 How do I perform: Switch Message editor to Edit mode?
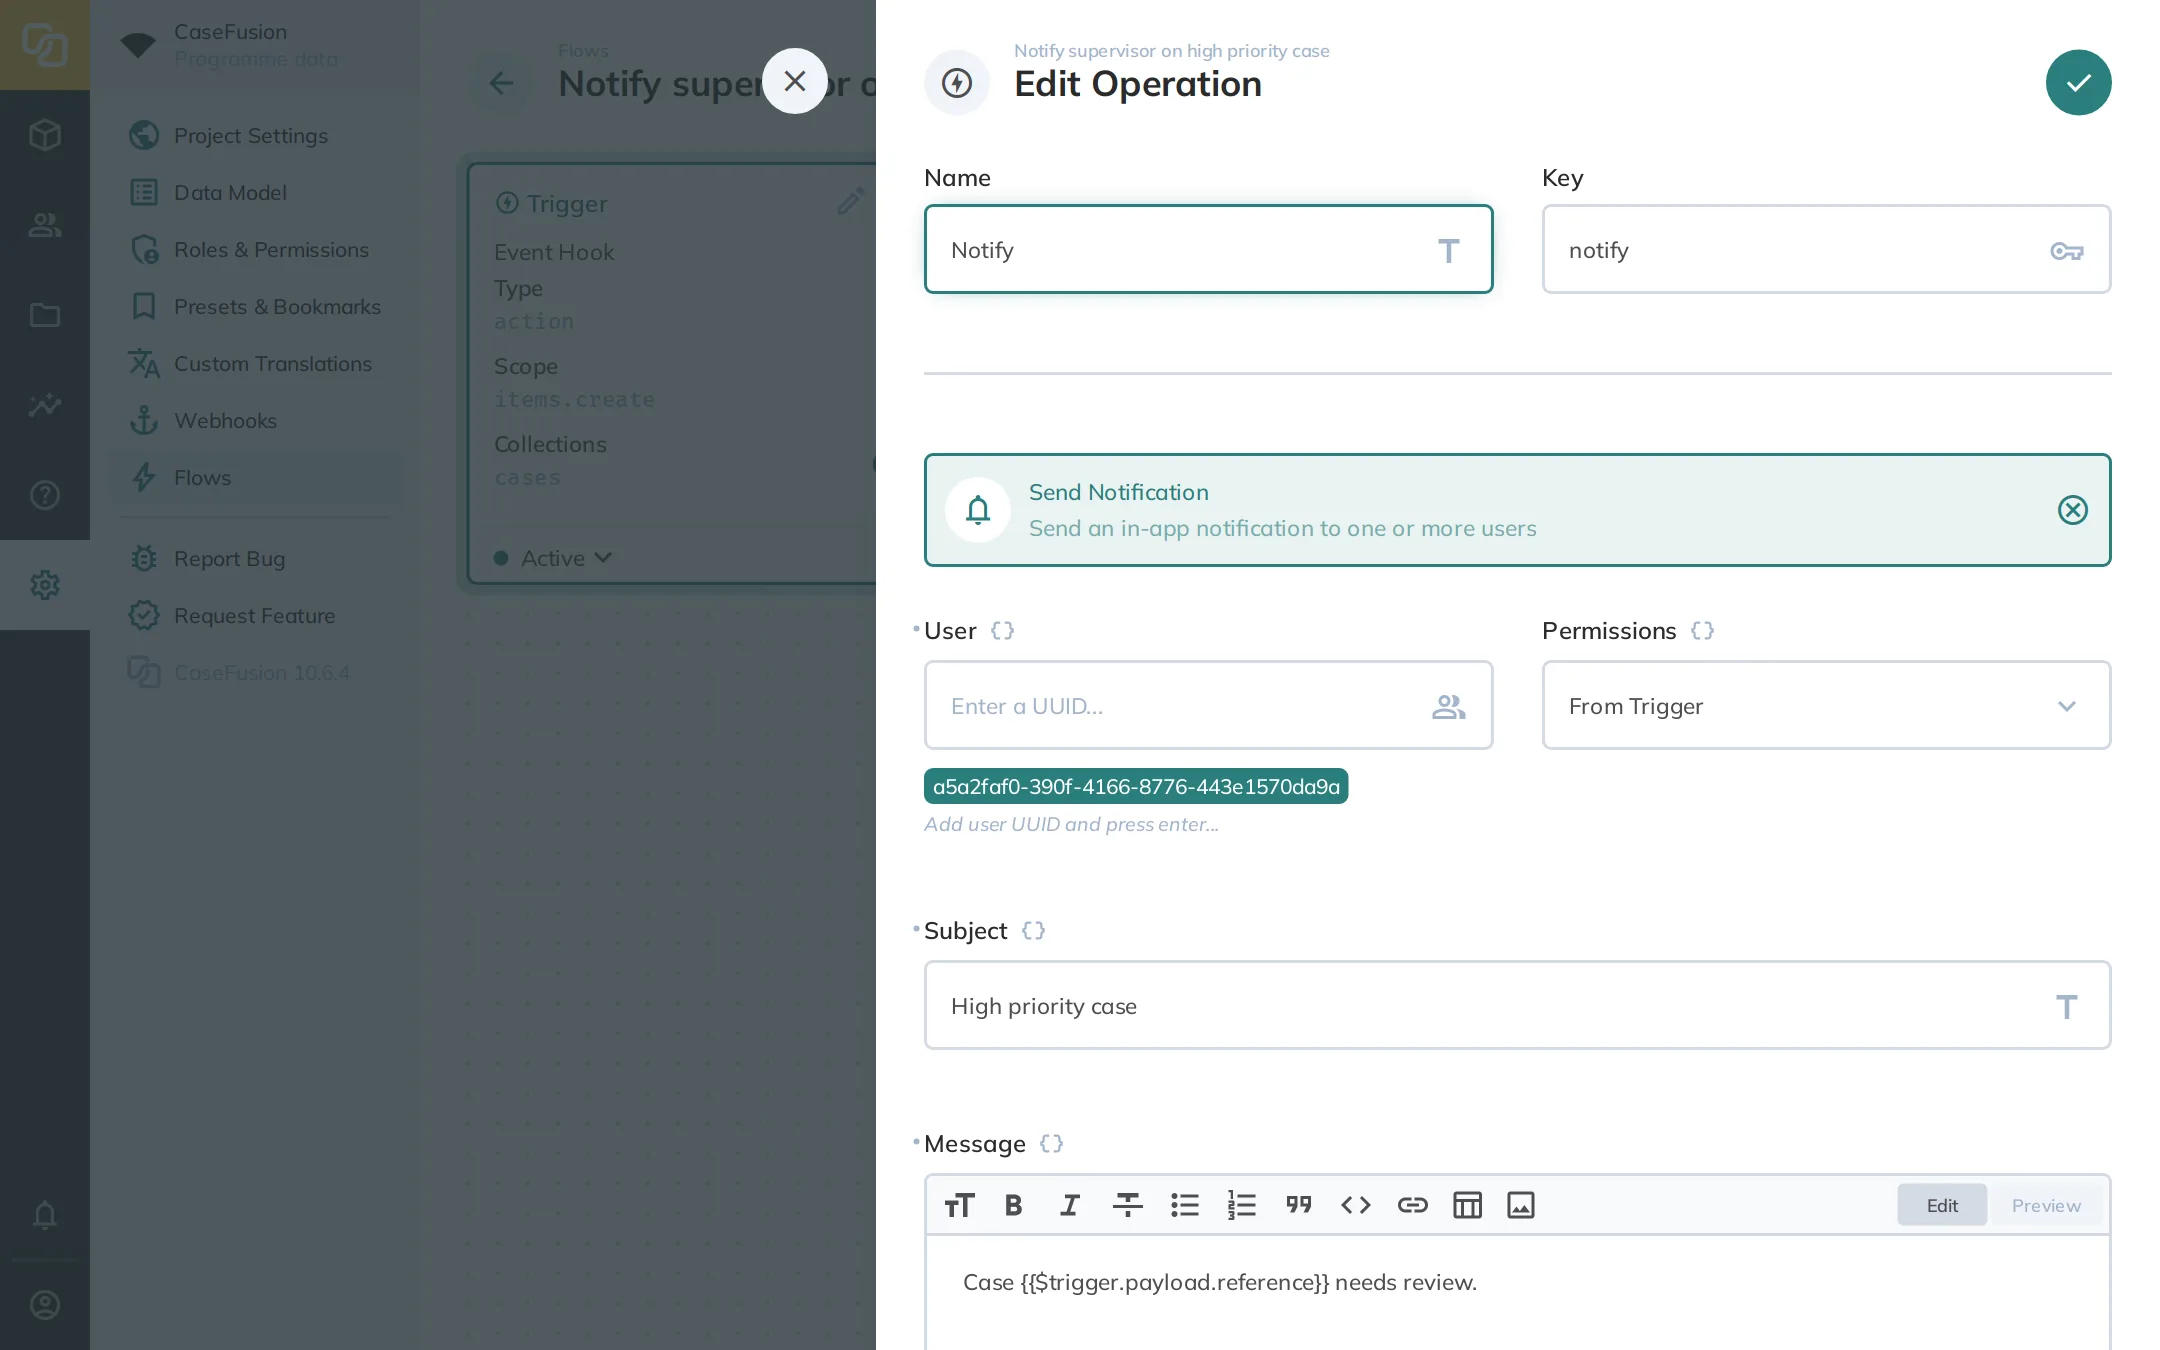point(1942,1205)
